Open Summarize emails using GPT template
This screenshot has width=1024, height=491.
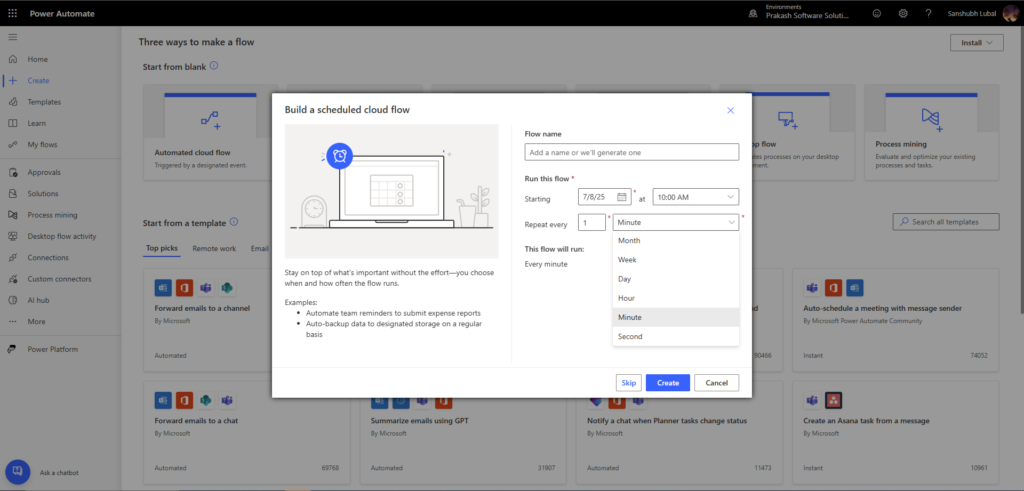(419, 420)
